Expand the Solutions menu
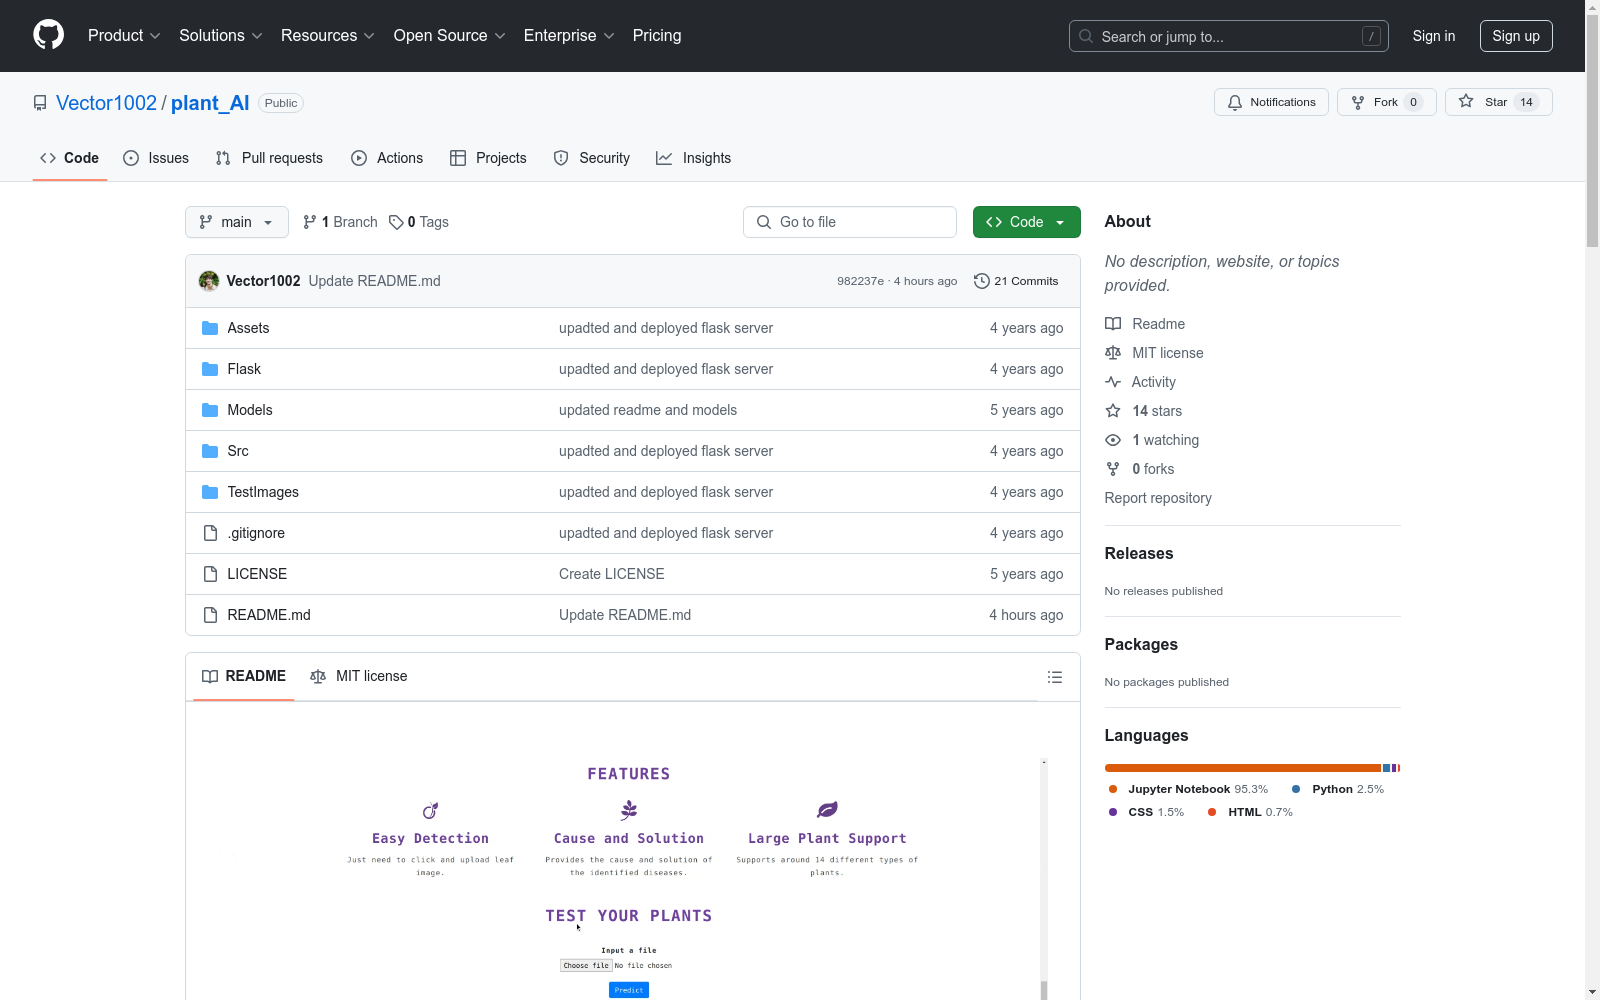Viewport: 1600px width, 1000px height. (221, 36)
